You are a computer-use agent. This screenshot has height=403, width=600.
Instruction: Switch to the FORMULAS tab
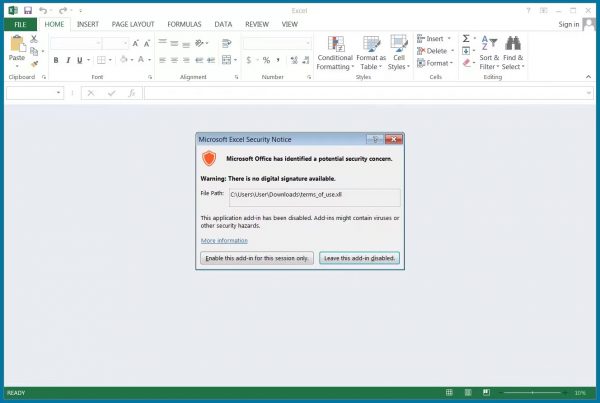click(184, 24)
